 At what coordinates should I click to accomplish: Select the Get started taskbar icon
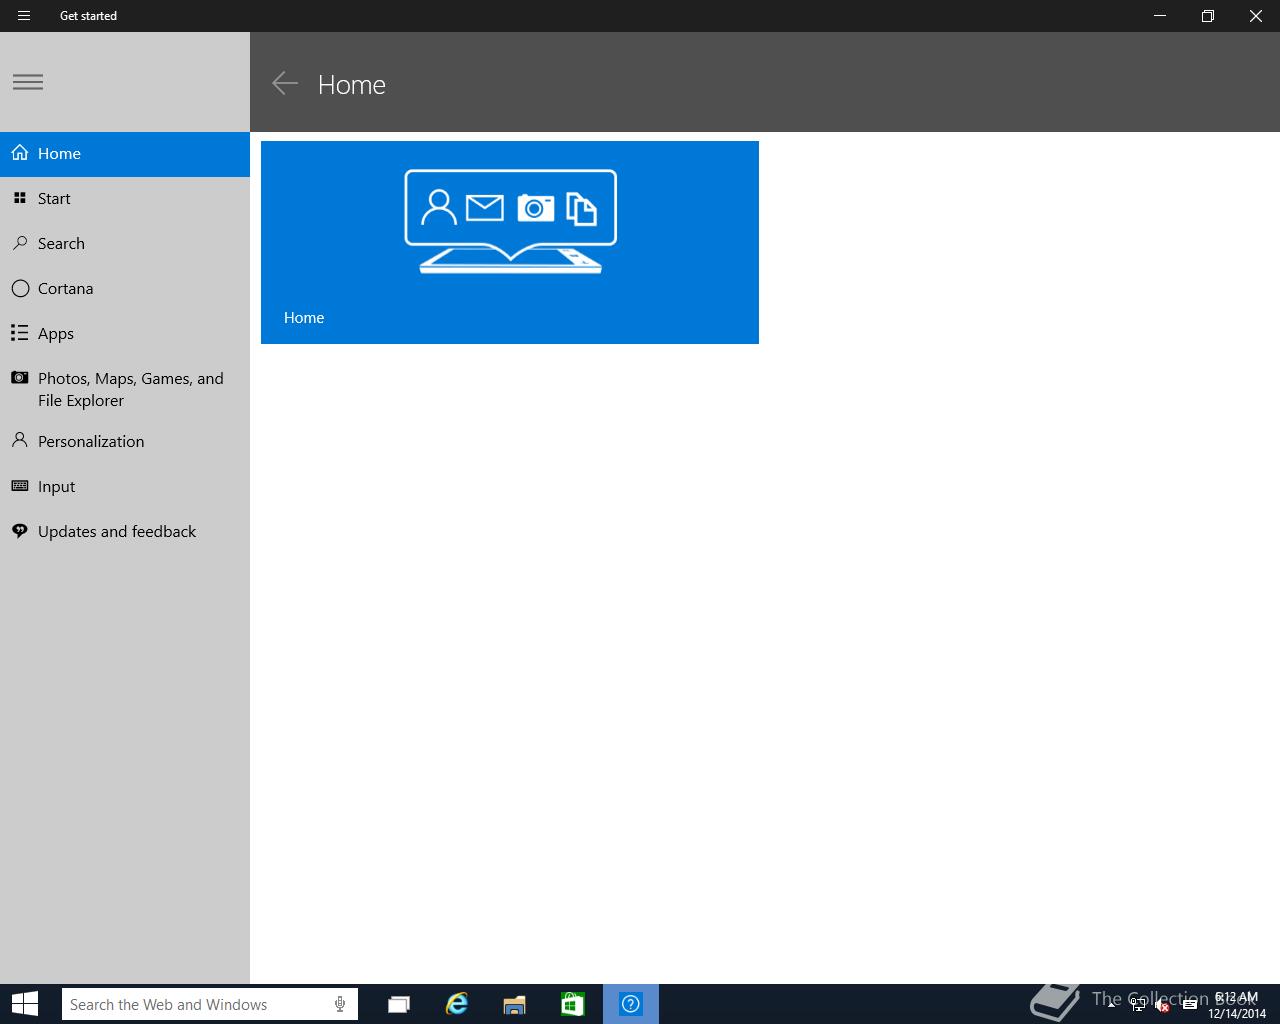pyautogui.click(x=631, y=1004)
